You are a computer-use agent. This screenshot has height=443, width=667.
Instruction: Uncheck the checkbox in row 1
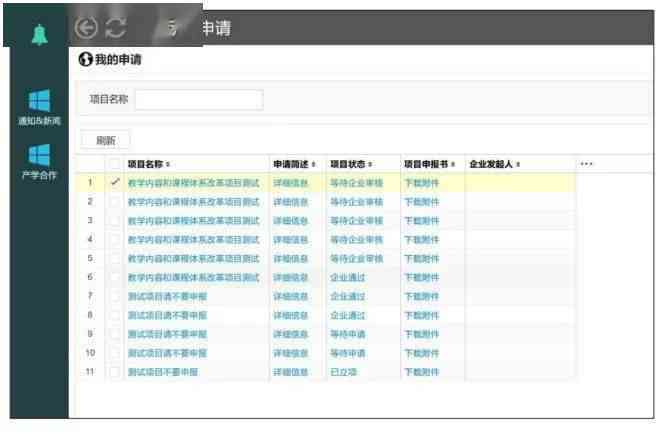pyautogui.click(x=114, y=183)
